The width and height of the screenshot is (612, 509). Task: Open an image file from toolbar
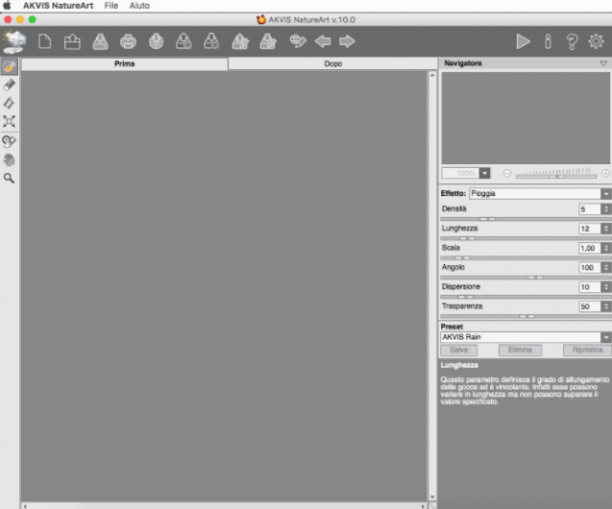point(72,42)
